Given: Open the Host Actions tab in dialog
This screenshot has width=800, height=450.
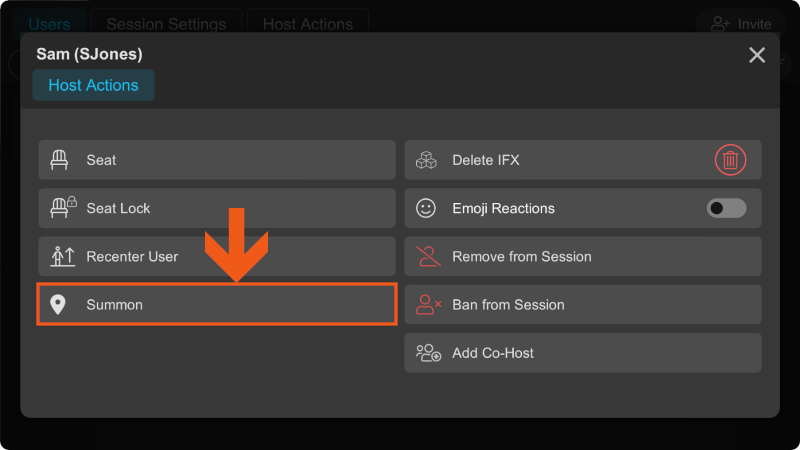Looking at the screenshot, I should (x=93, y=85).
